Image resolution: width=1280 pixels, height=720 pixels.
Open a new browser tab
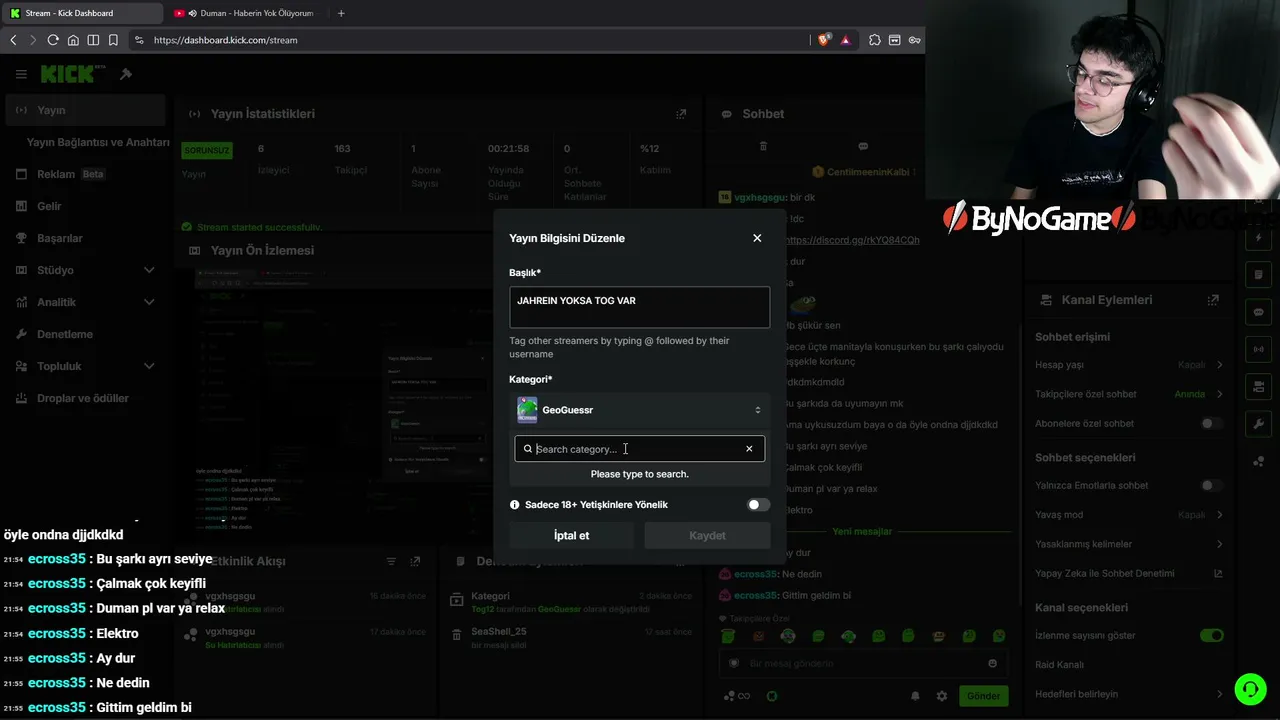pos(341,13)
